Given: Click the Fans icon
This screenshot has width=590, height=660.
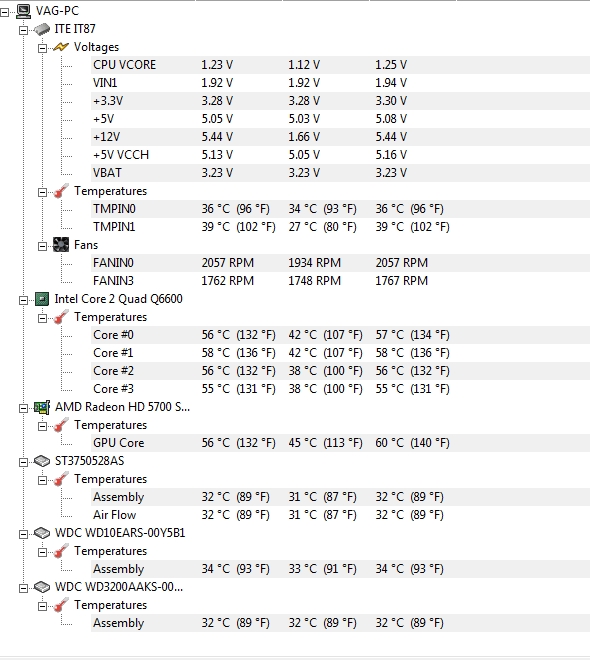Looking at the screenshot, I should 61,245.
